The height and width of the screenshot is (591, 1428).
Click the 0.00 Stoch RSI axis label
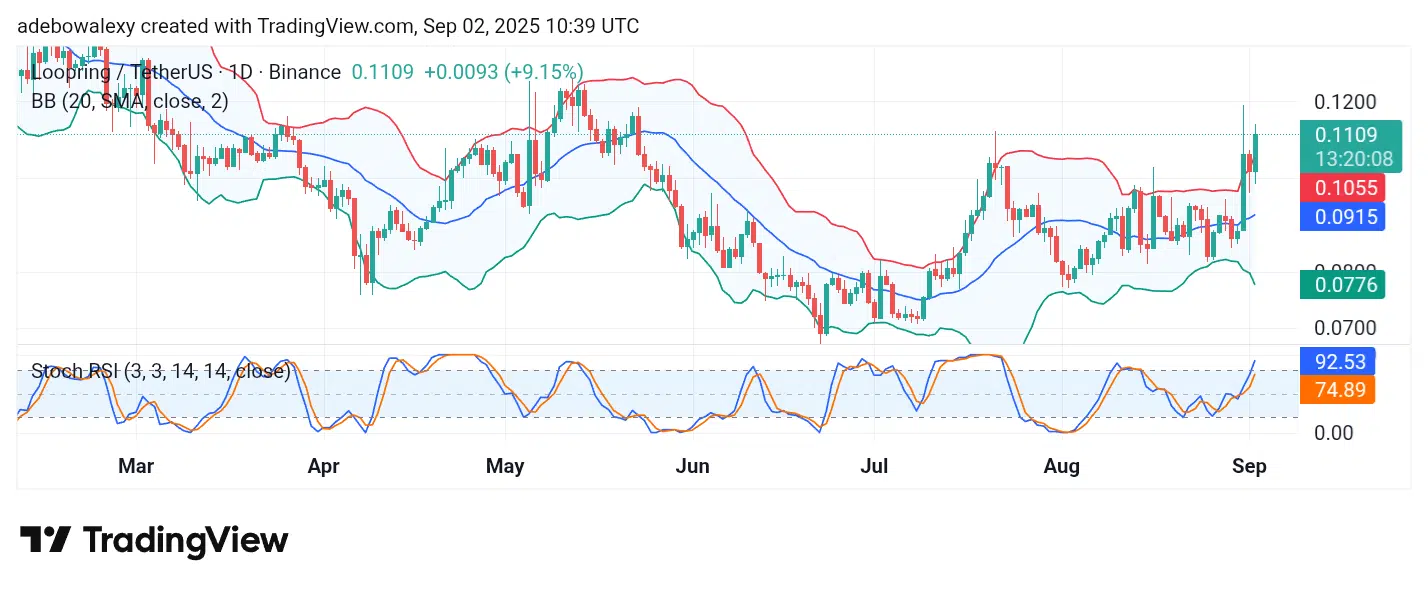(1336, 433)
